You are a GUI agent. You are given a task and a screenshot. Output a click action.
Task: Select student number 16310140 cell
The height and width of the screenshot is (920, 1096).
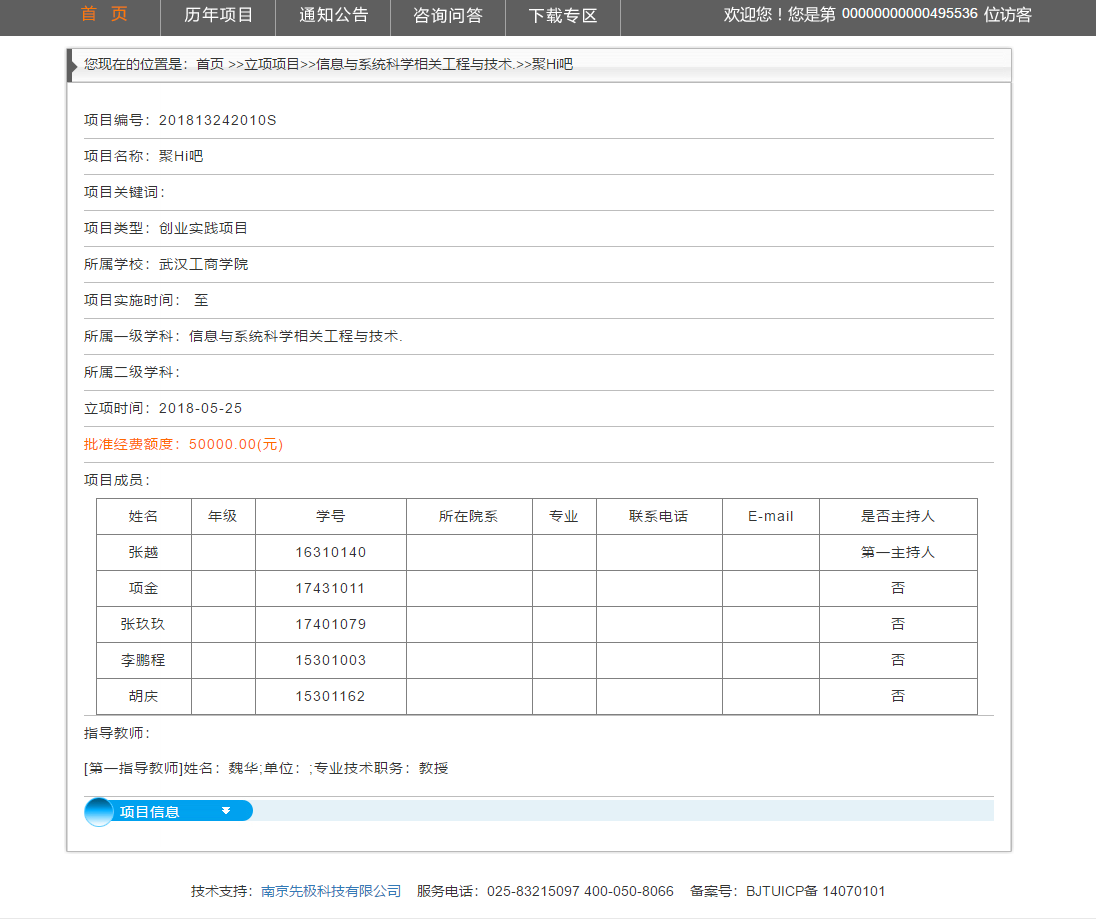331,552
